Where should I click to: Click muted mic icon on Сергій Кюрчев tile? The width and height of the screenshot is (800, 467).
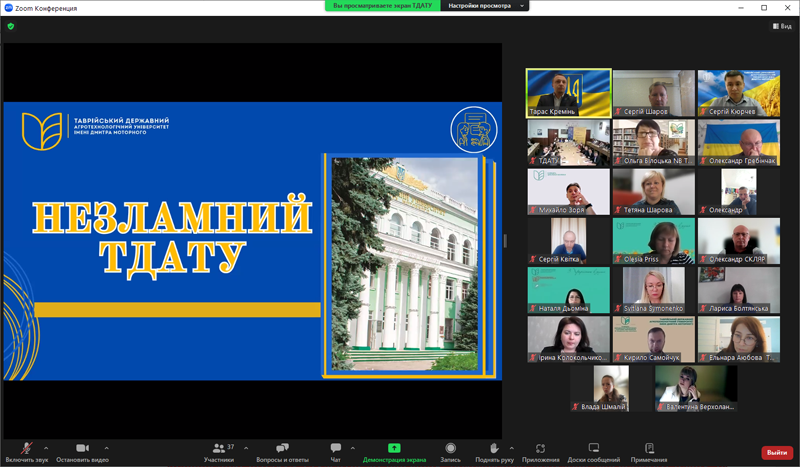point(703,111)
